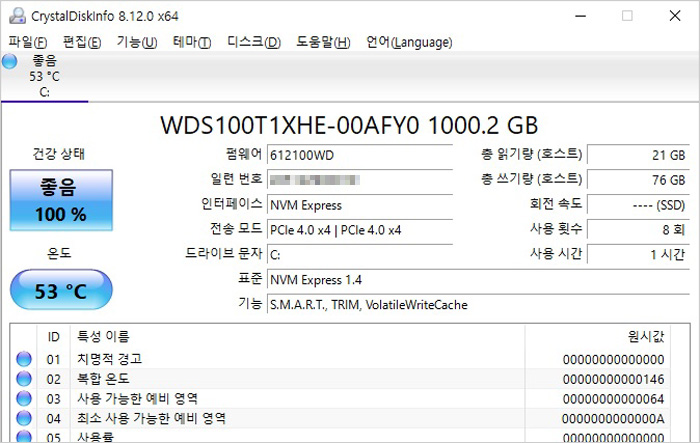Close the CrystalDiskInfo window
700x443 pixels.
tap(675, 16)
